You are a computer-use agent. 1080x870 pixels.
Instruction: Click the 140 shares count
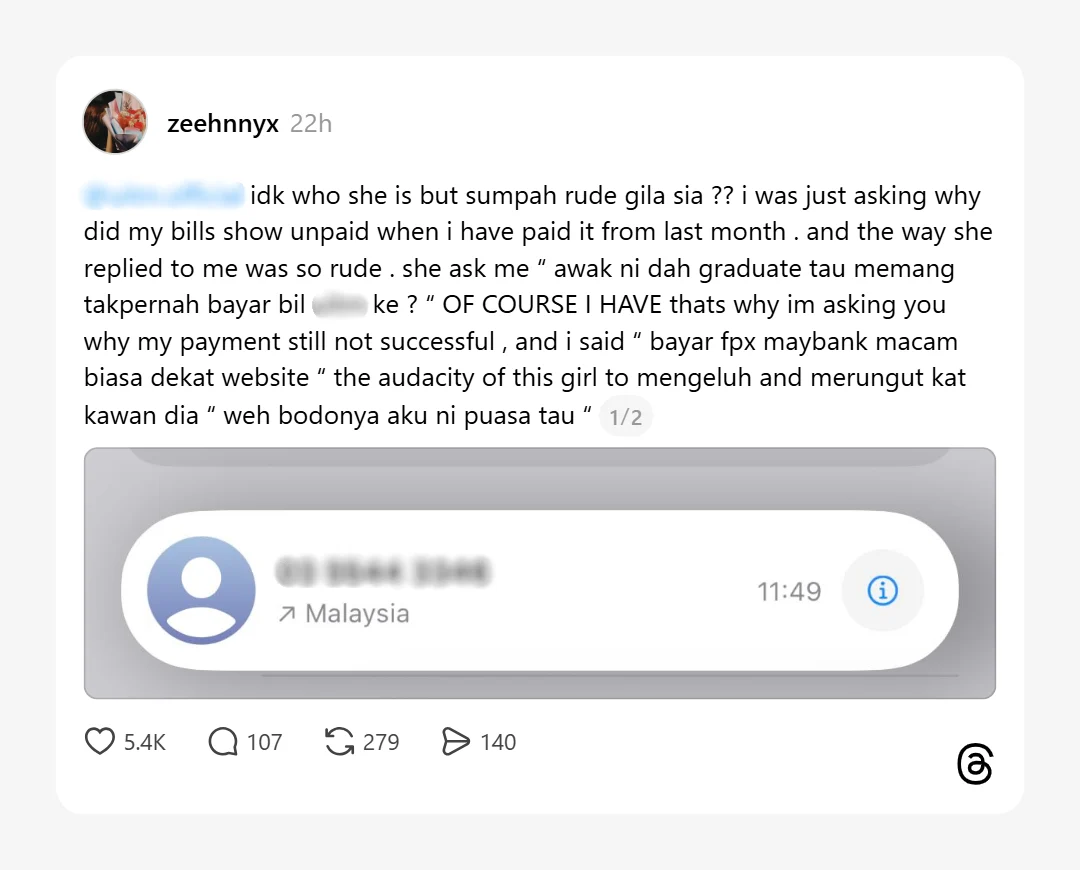pos(498,742)
